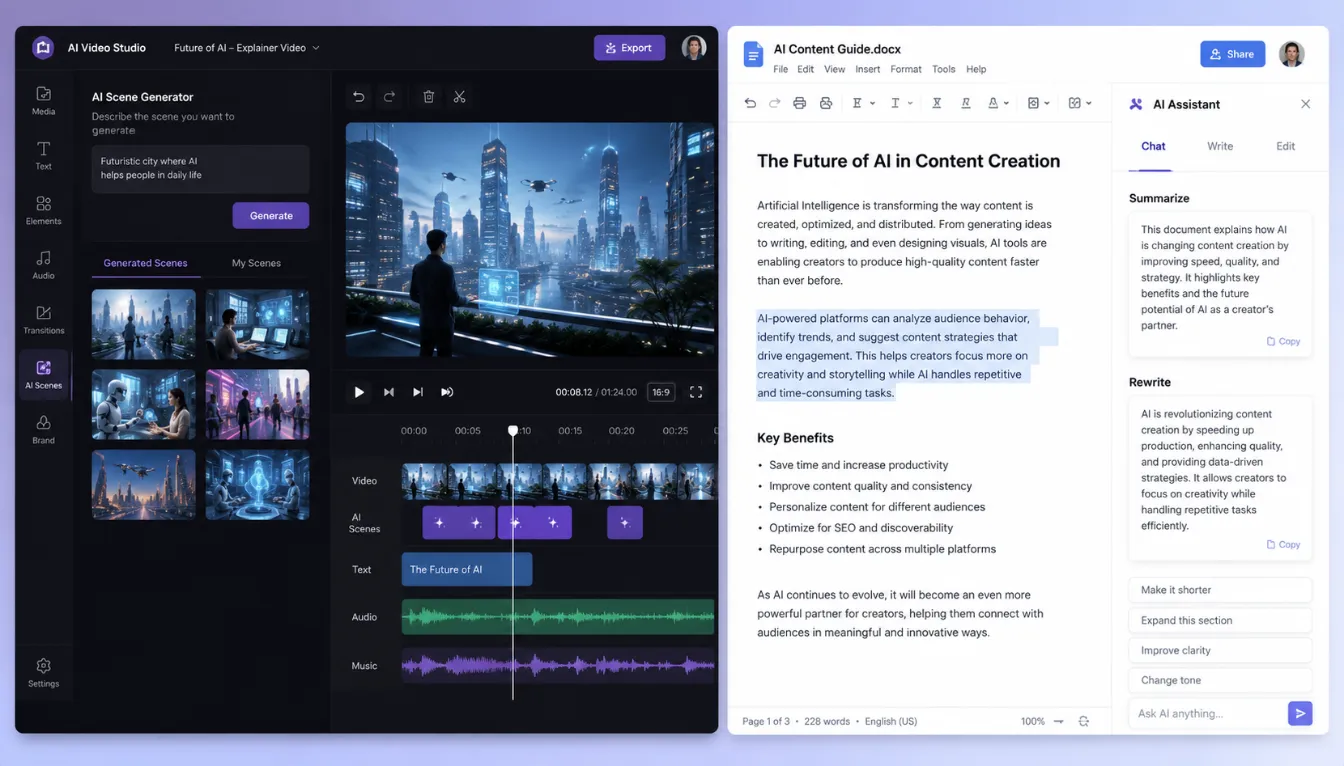Open the project name dropdown Future of AI

(246, 48)
